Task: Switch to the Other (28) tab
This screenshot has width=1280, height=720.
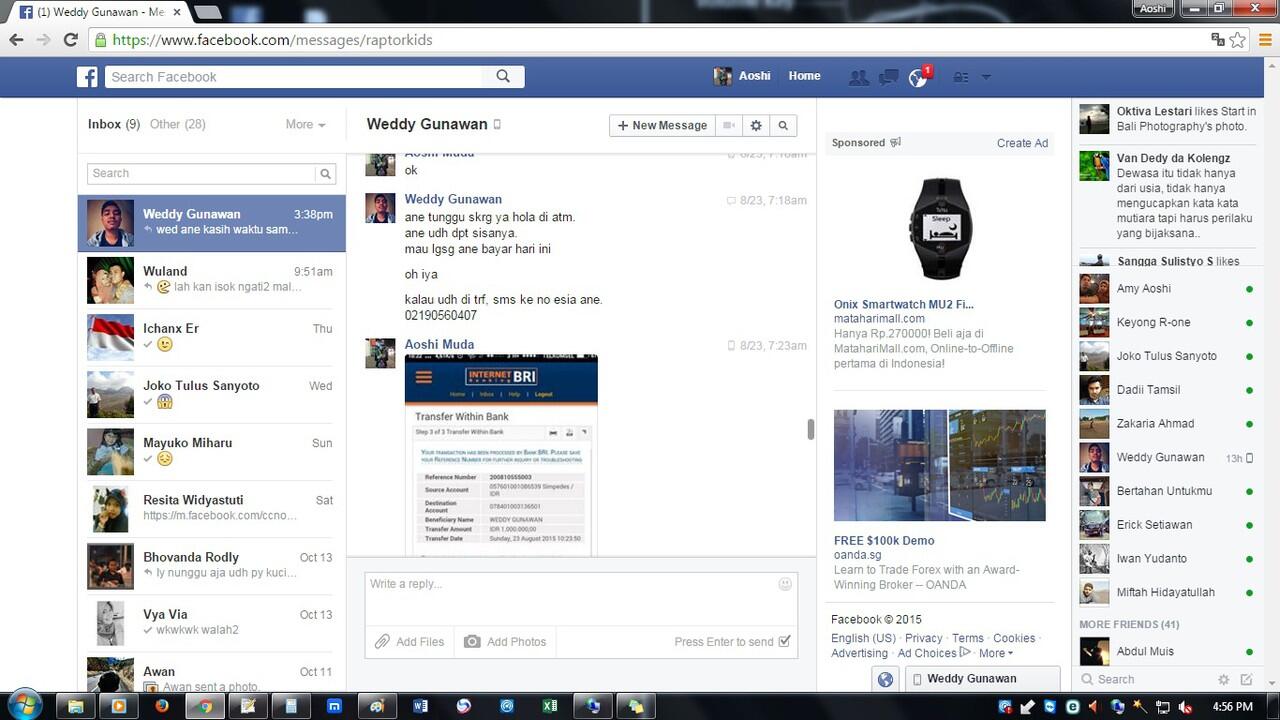Action: pos(177,124)
